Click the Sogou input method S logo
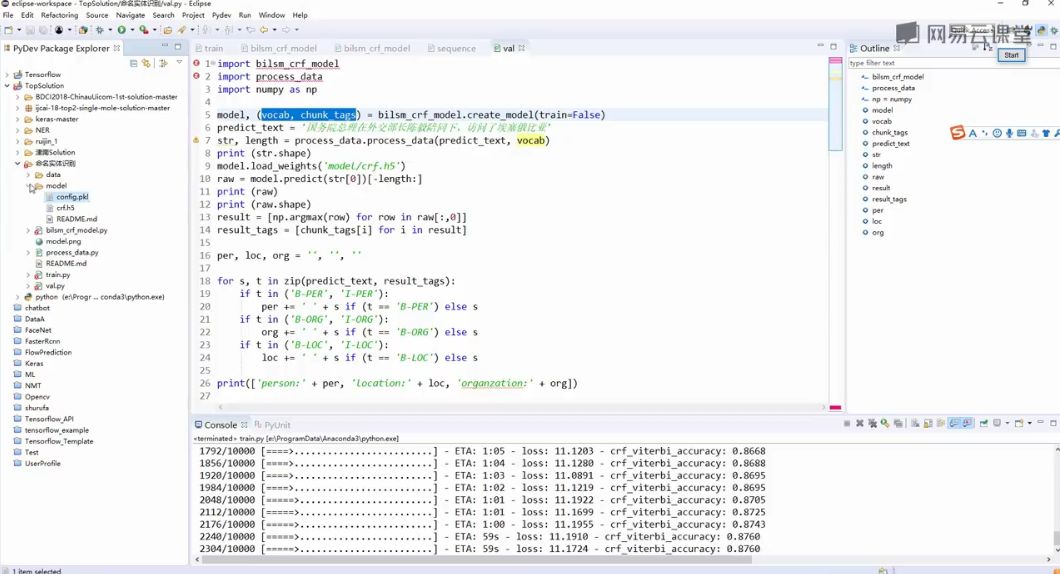 (x=957, y=133)
